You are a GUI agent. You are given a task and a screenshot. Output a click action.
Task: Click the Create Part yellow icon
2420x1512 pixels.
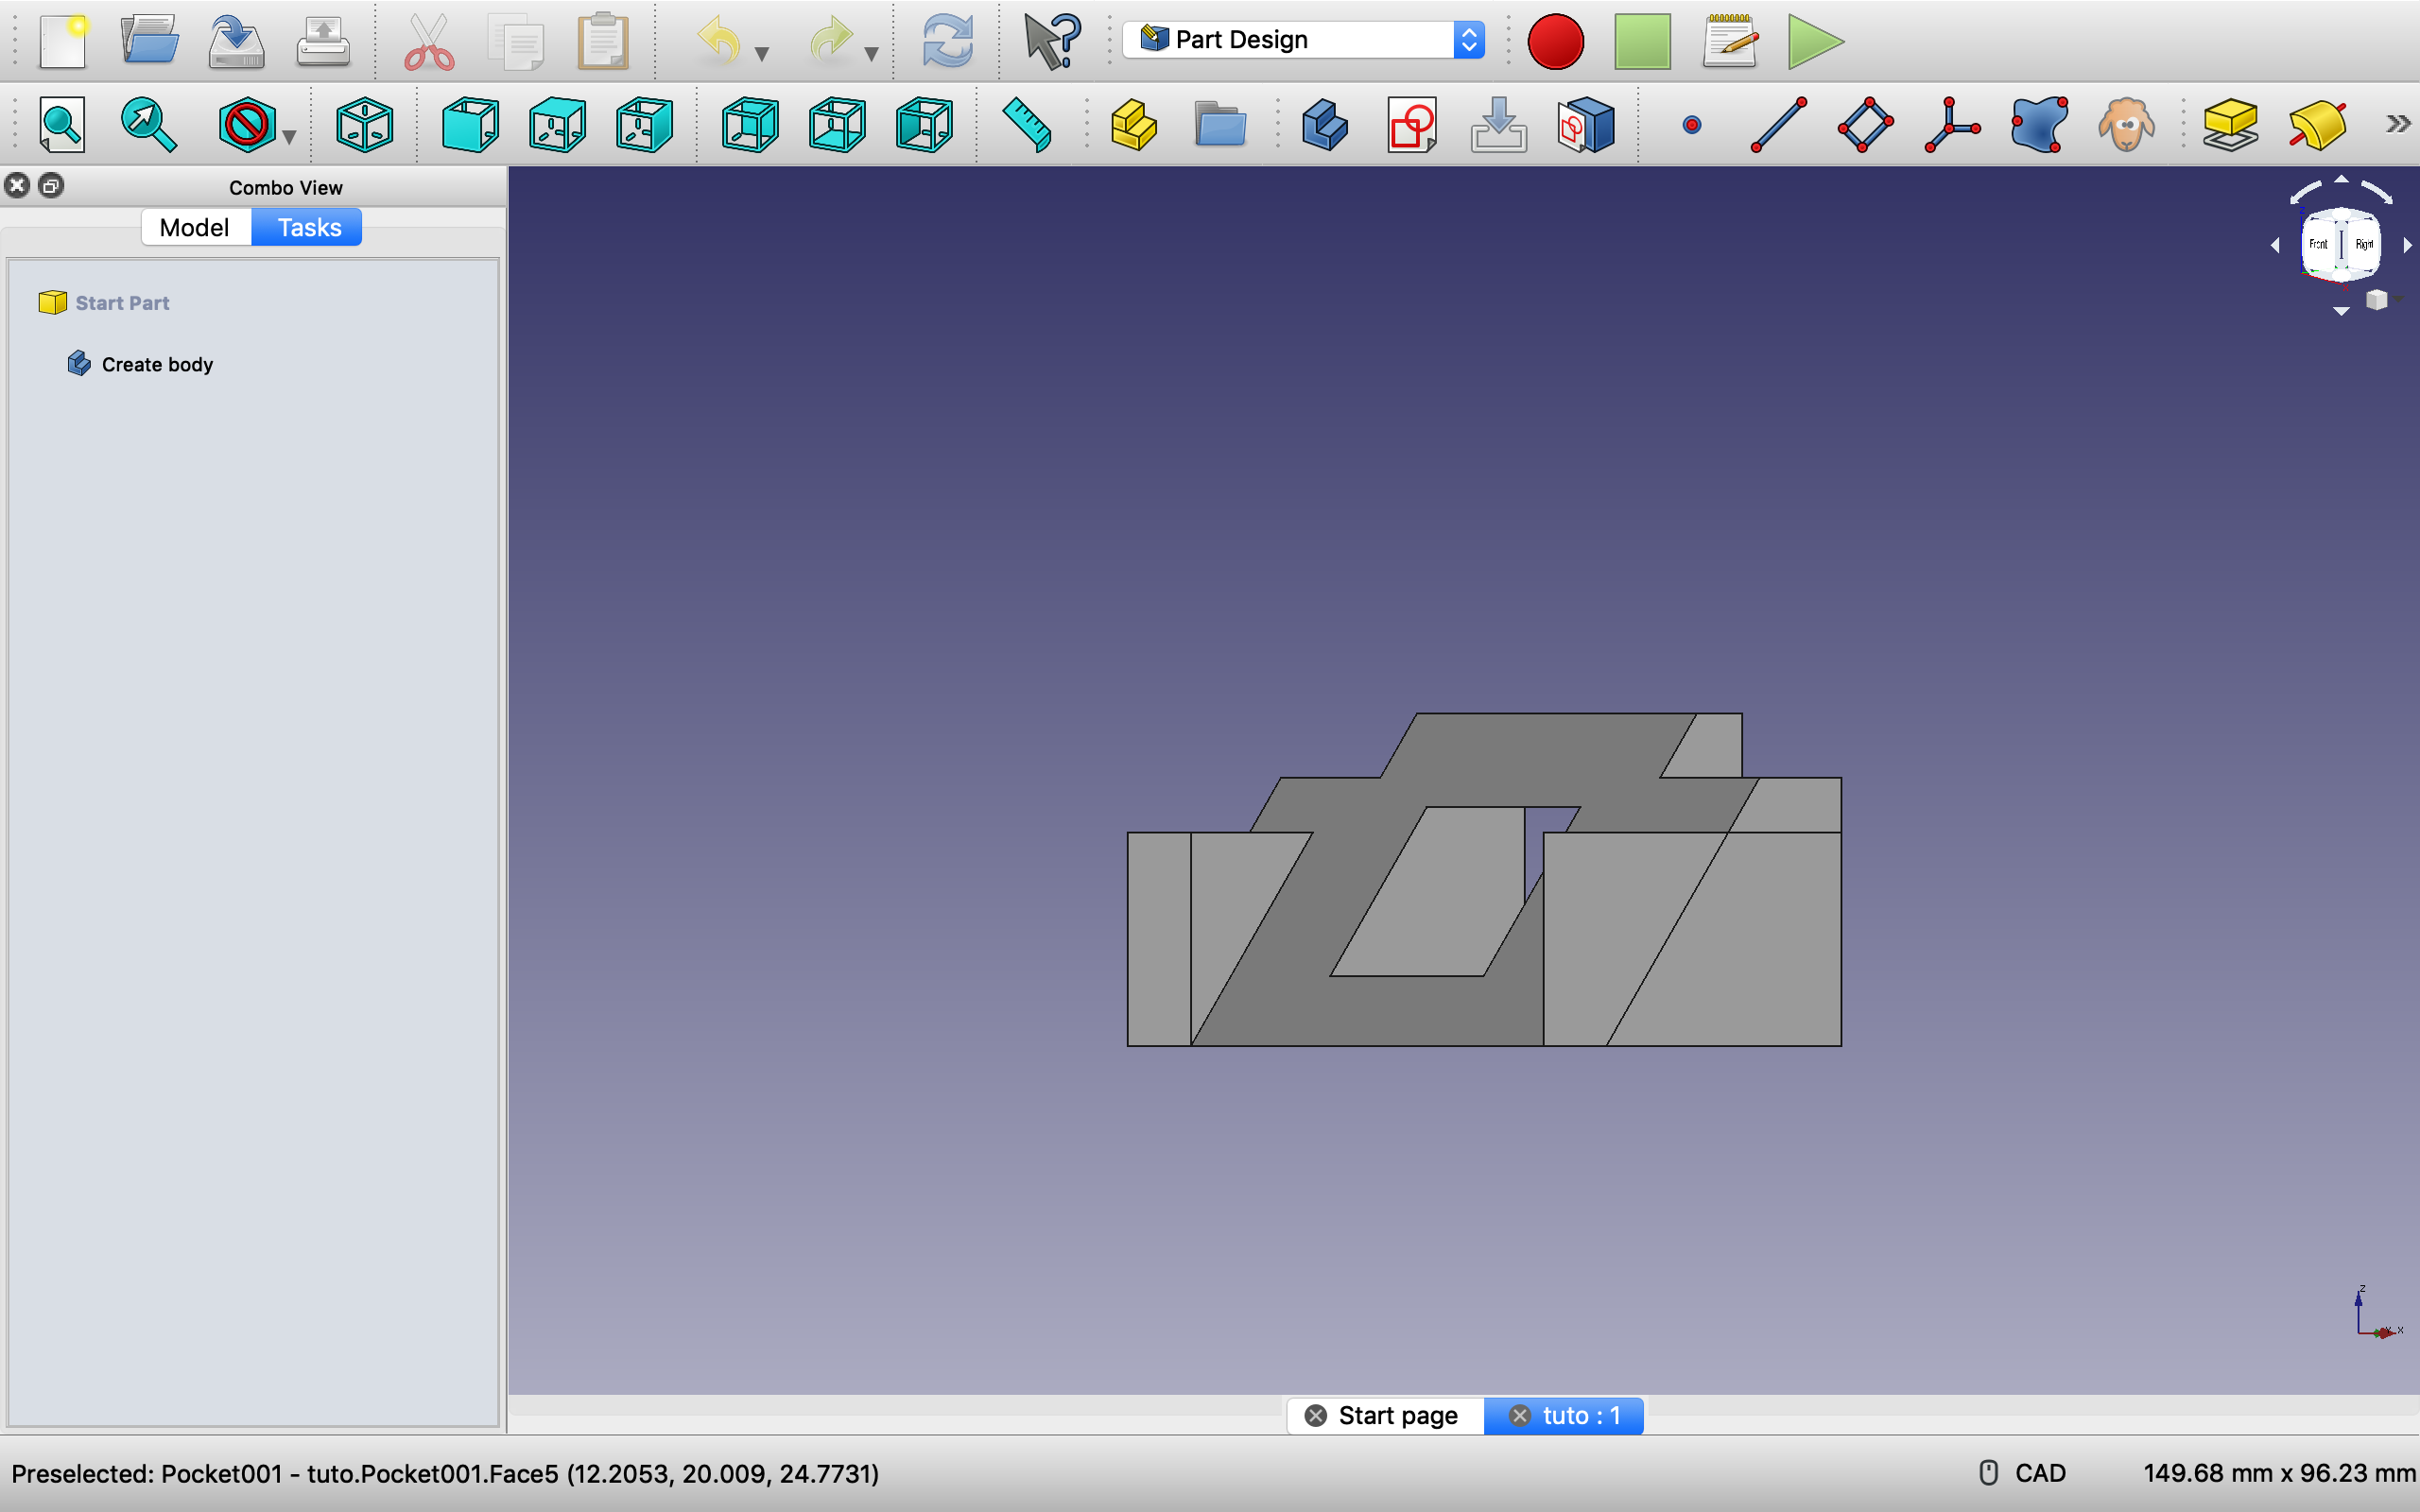(x=1133, y=125)
